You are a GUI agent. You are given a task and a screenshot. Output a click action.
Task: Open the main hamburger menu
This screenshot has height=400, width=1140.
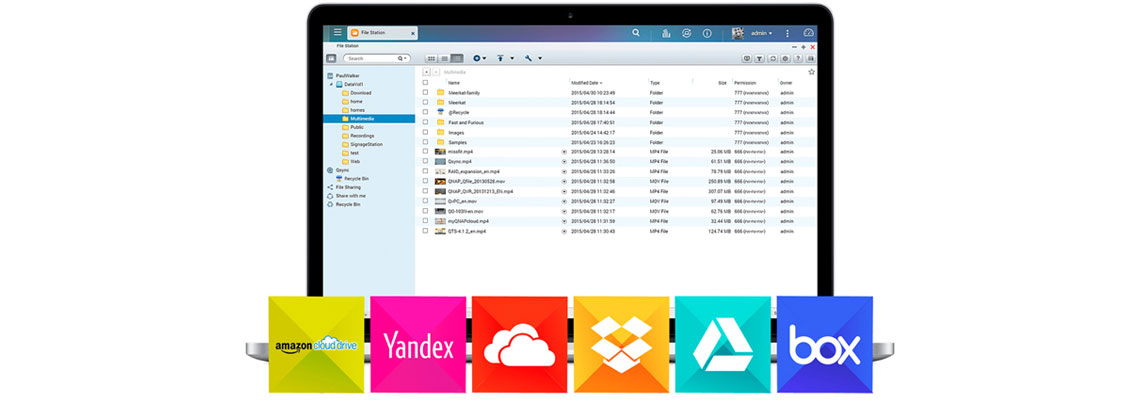click(337, 32)
